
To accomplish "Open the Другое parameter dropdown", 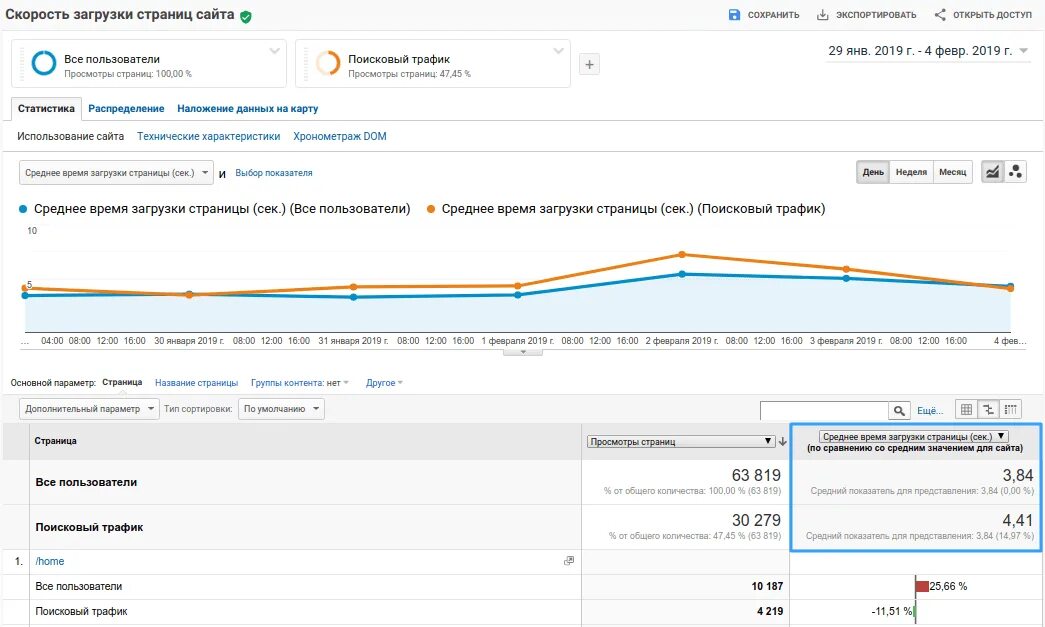I will (385, 383).
